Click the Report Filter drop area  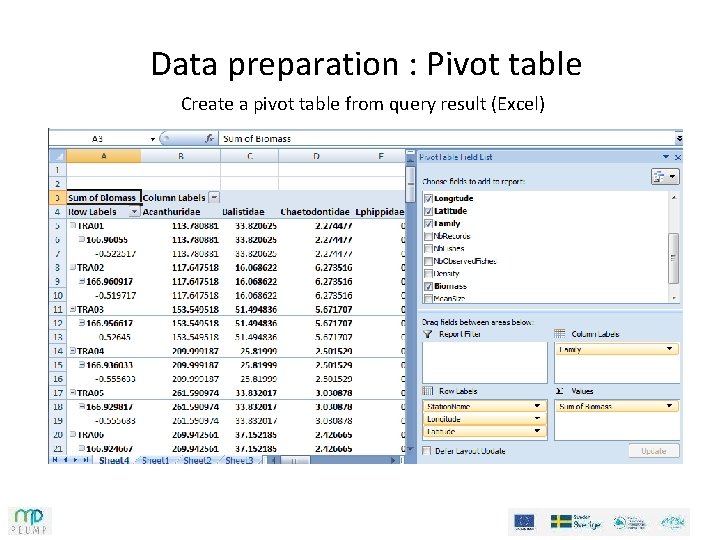485,362
